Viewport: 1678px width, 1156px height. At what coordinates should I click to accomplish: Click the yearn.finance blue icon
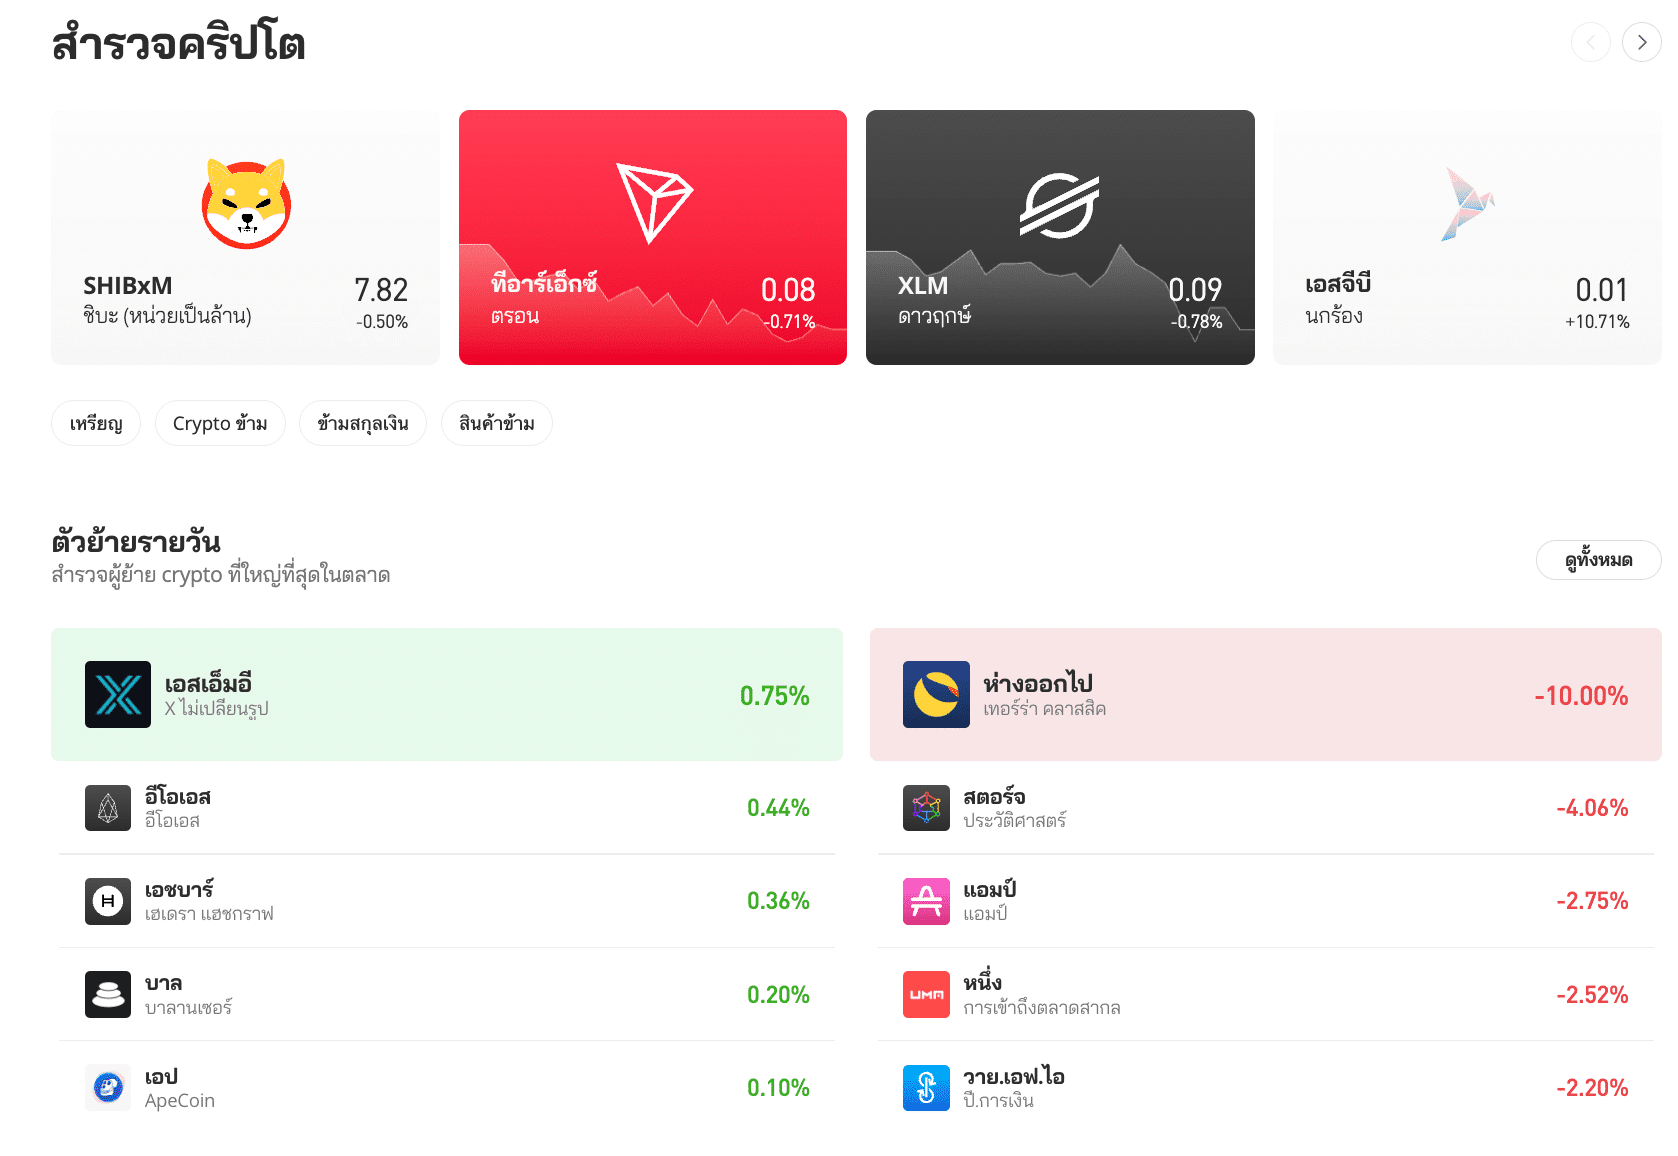(926, 1088)
